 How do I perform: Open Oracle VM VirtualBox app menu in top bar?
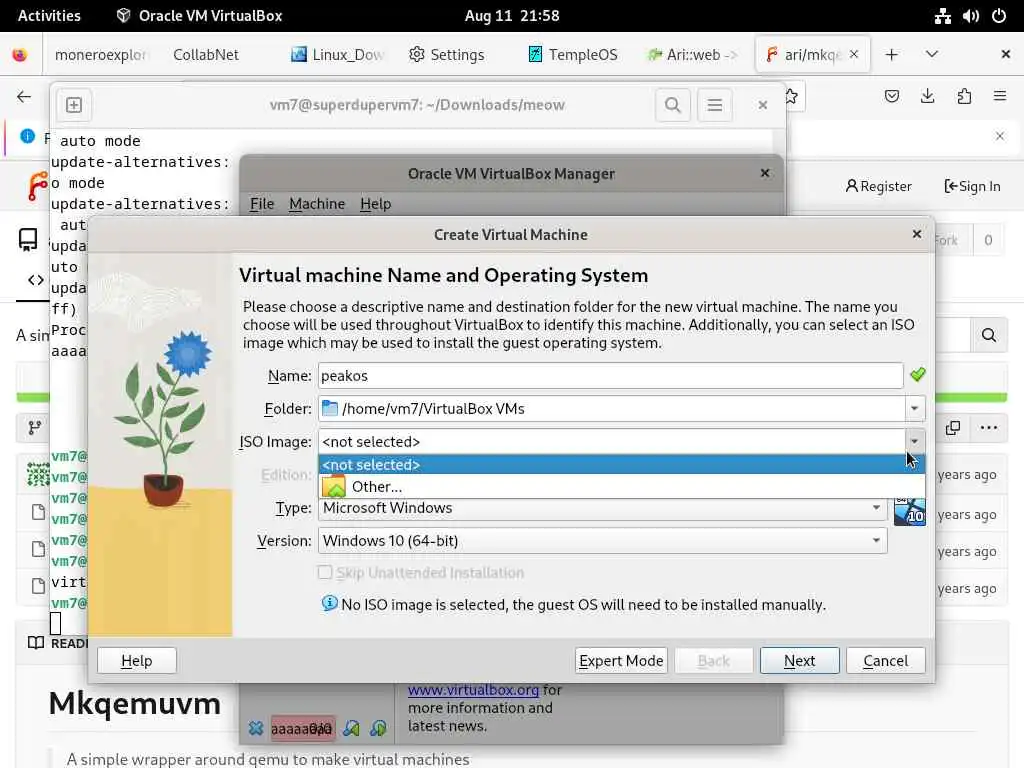tap(199, 16)
